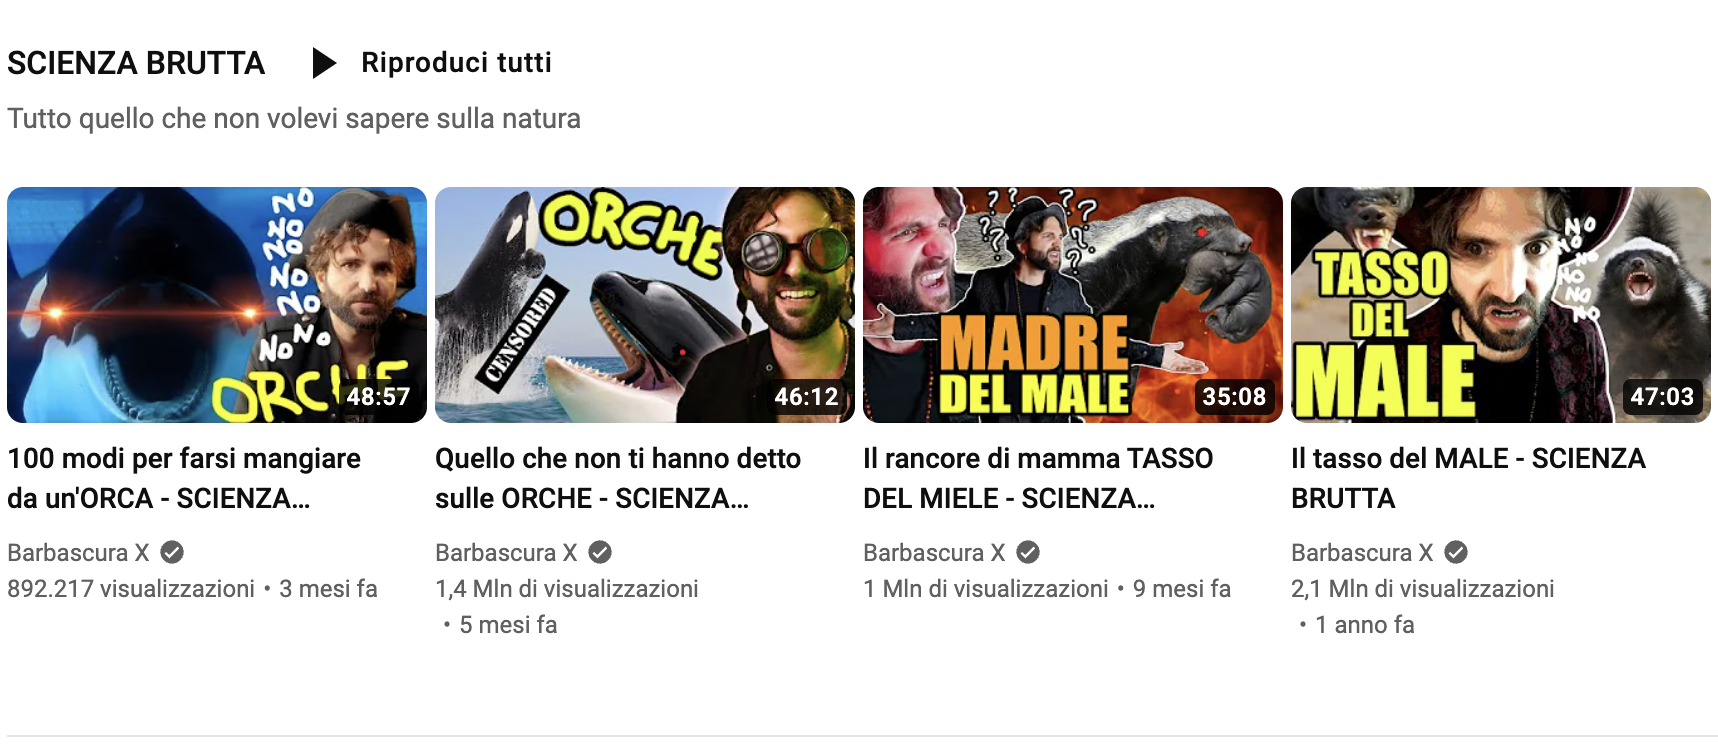Click the play triangle icon beside Riproduci tutti

(x=324, y=63)
